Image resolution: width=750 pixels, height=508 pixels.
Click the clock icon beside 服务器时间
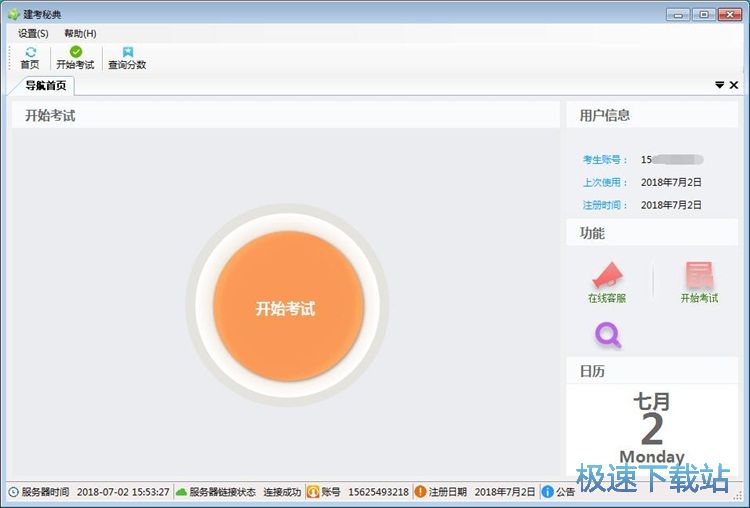[x=13, y=492]
